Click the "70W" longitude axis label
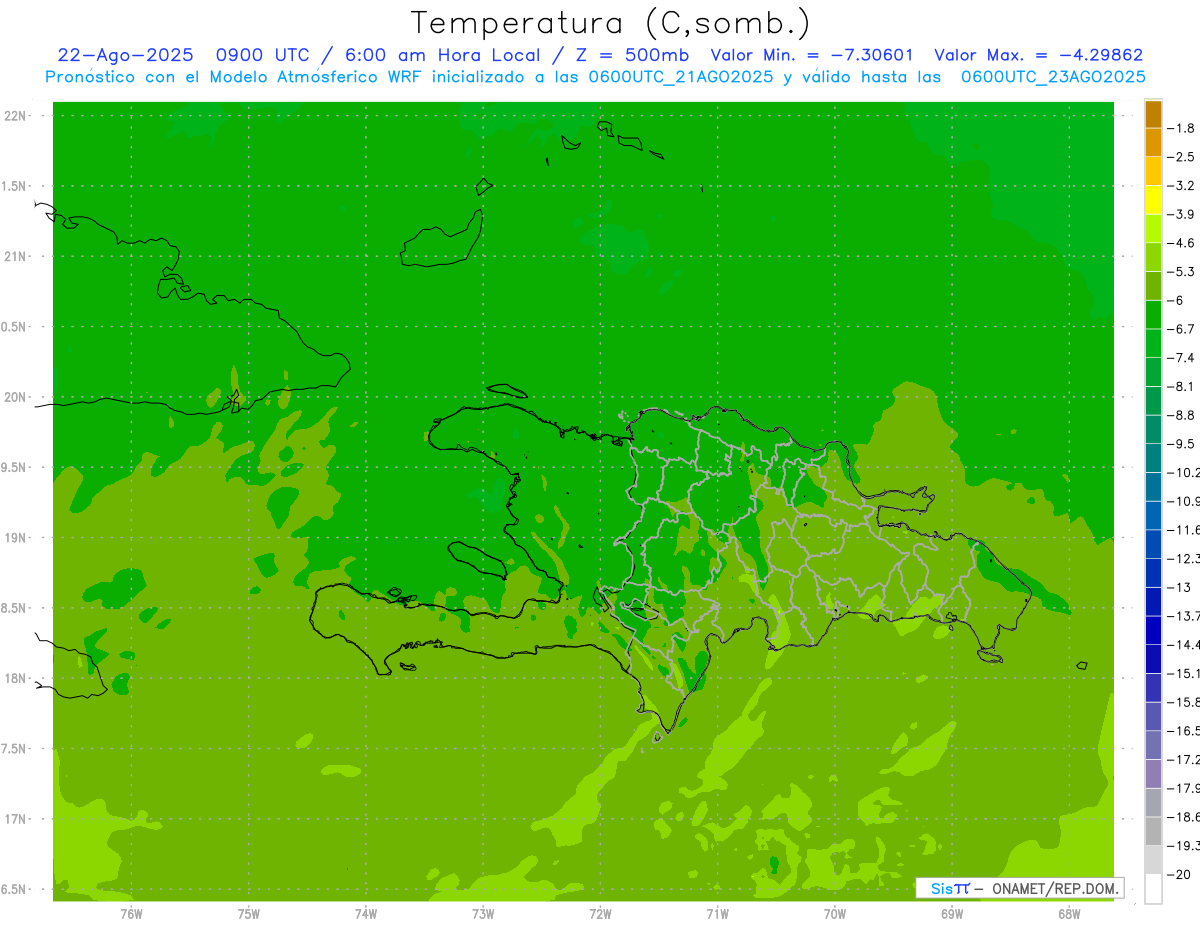The image size is (1200, 927). click(x=835, y=914)
